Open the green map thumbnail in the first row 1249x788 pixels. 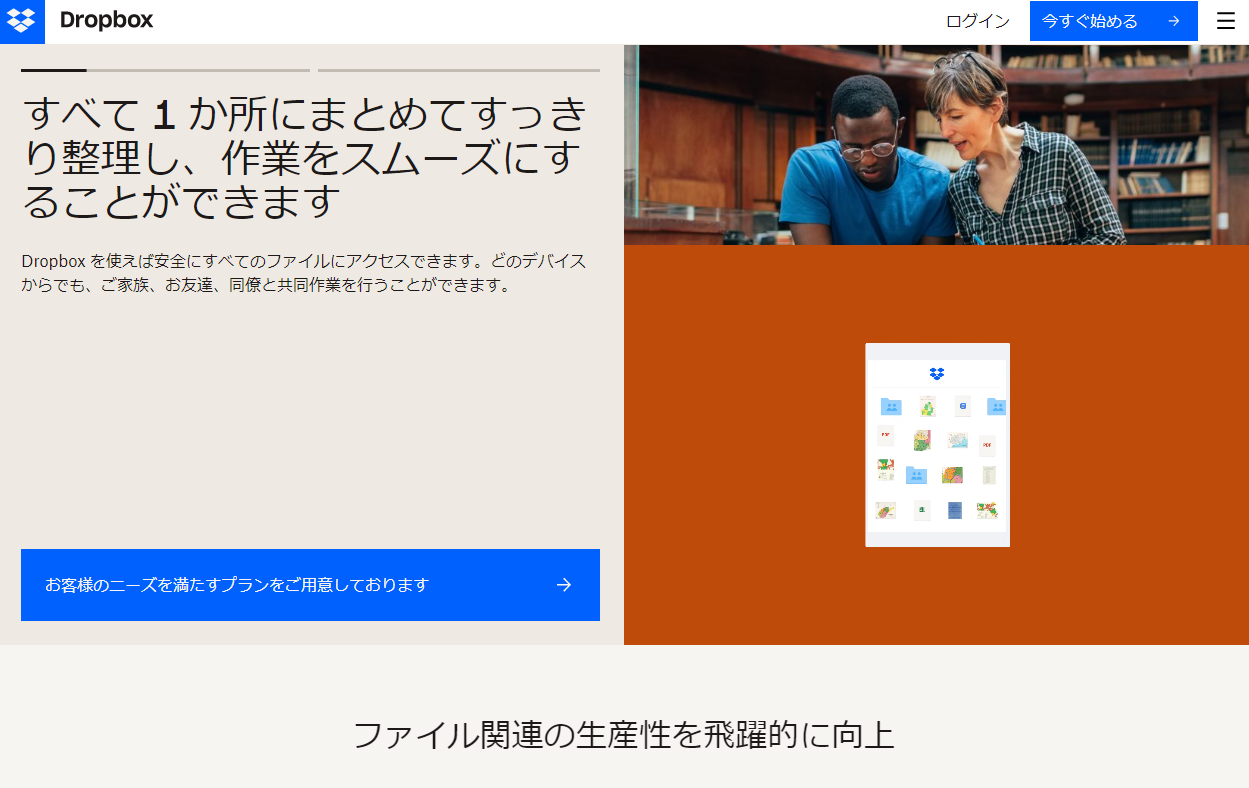(x=927, y=406)
